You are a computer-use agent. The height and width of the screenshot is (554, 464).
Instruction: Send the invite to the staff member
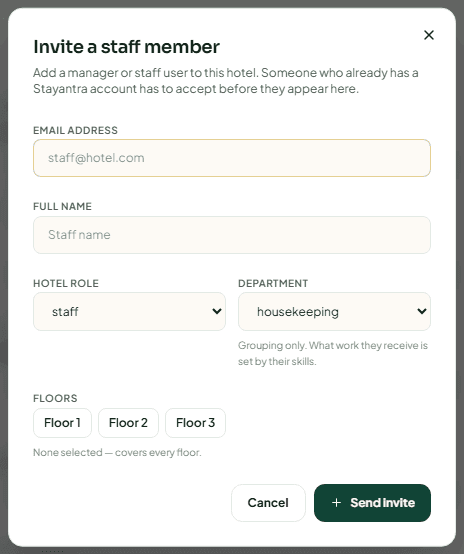[372, 503]
